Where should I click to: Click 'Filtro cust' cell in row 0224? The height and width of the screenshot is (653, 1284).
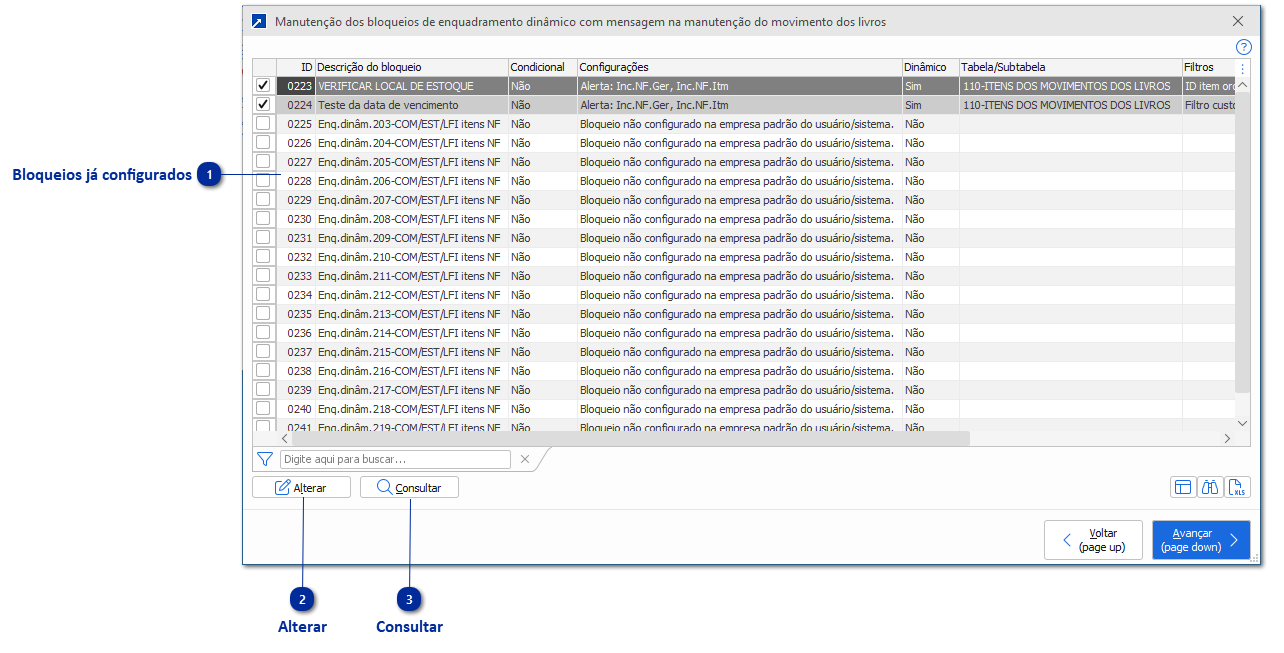[x=1209, y=105]
